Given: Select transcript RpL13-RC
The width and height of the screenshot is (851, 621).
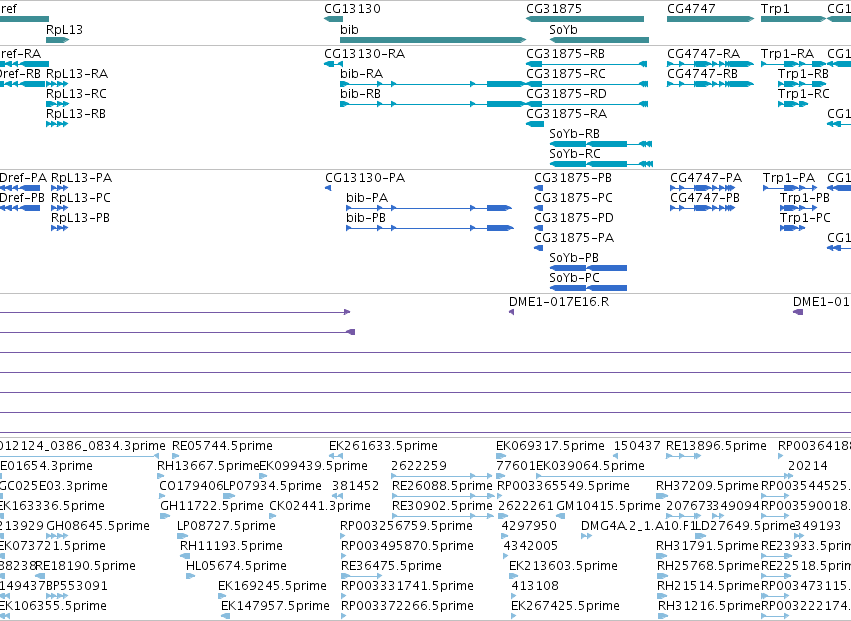Looking at the screenshot, I should point(76,94).
